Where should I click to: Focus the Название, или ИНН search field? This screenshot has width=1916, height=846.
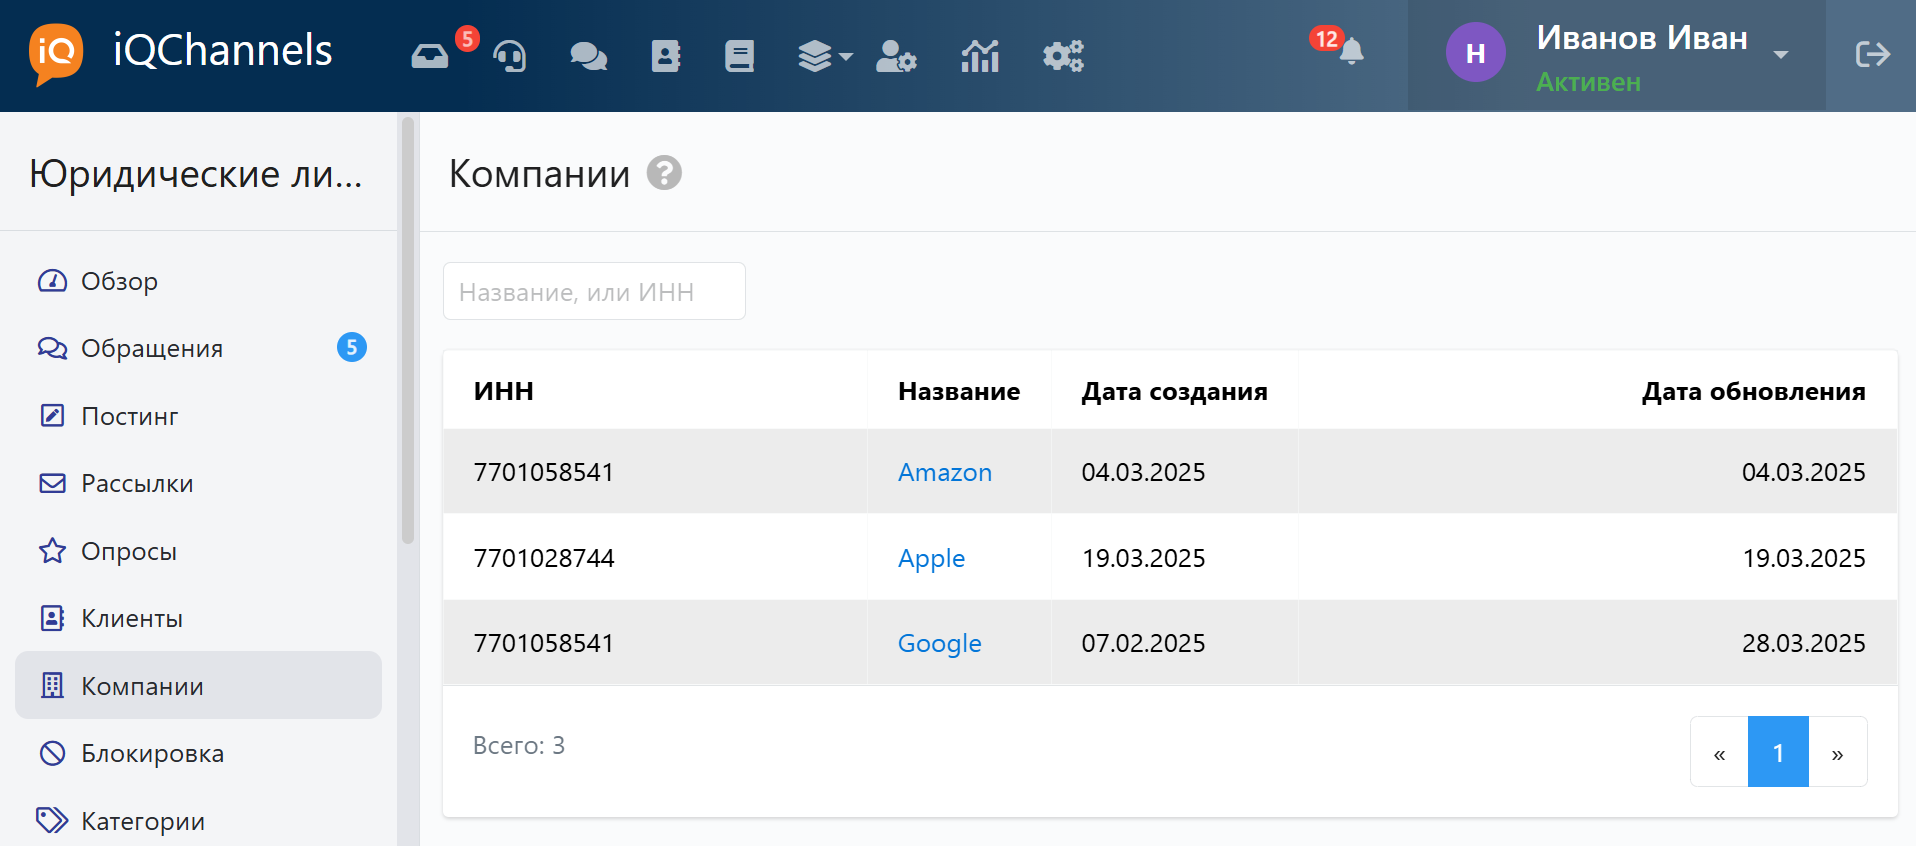pyautogui.click(x=594, y=291)
